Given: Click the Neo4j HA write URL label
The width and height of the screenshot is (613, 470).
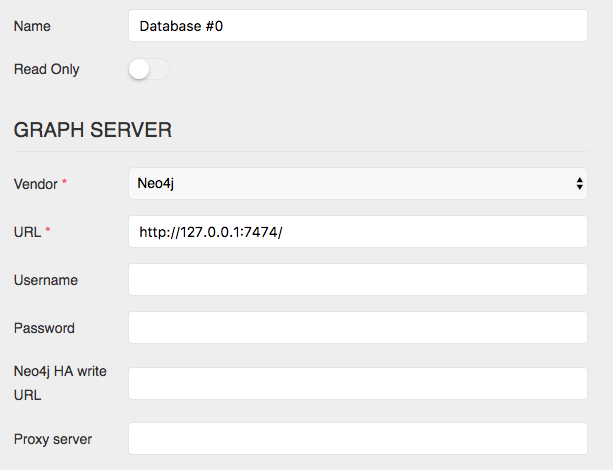Looking at the screenshot, I should [60, 383].
